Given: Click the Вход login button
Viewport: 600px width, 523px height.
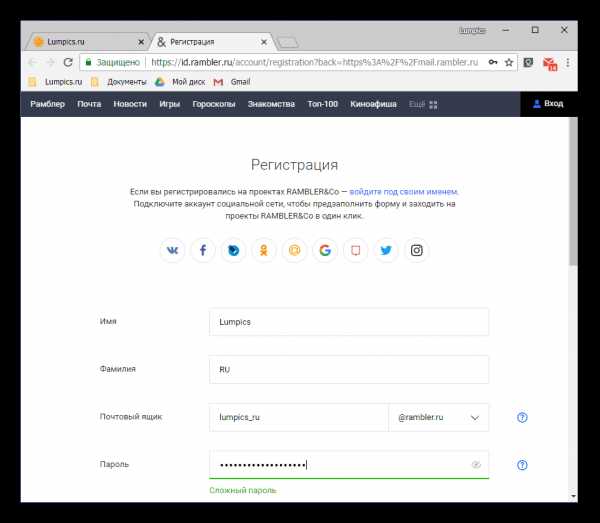Looking at the screenshot, I should (x=549, y=104).
